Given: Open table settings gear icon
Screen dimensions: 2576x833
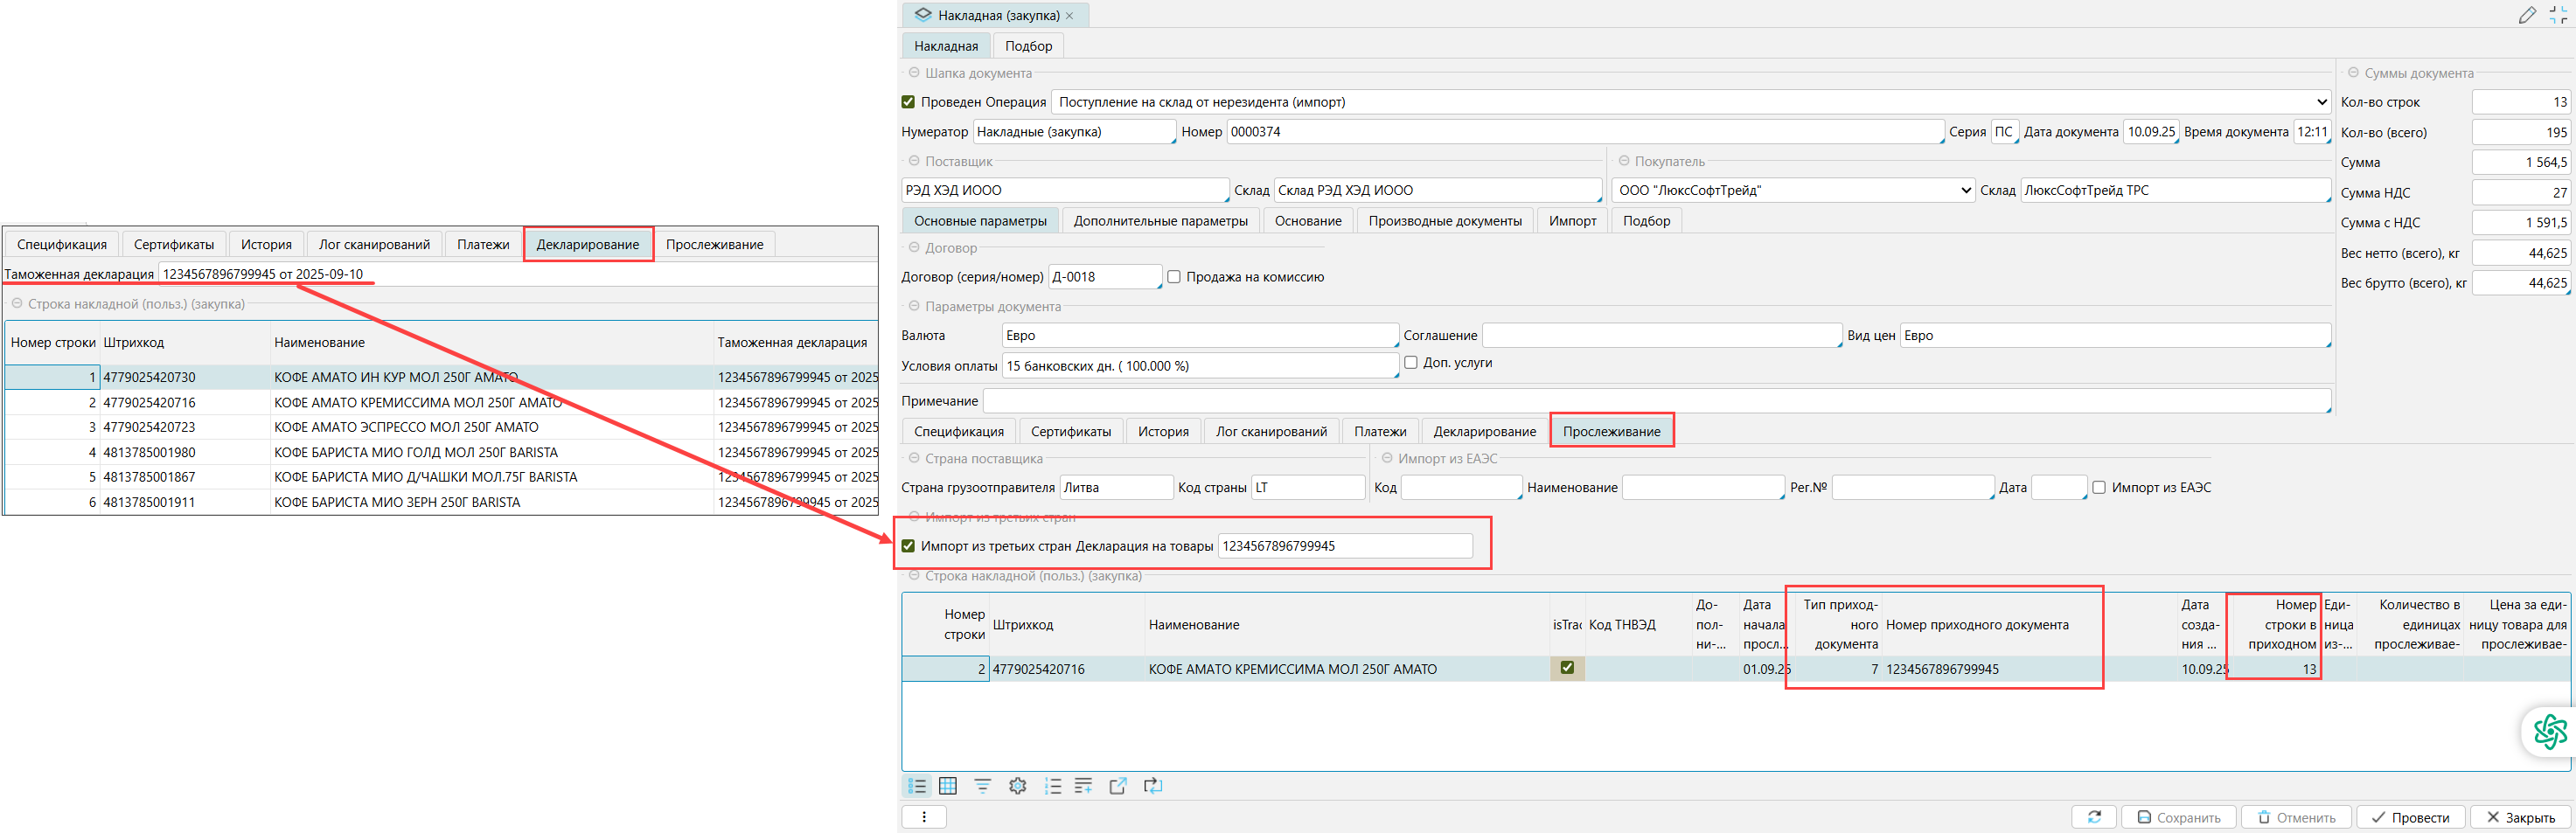Looking at the screenshot, I should tap(1017, 786).
